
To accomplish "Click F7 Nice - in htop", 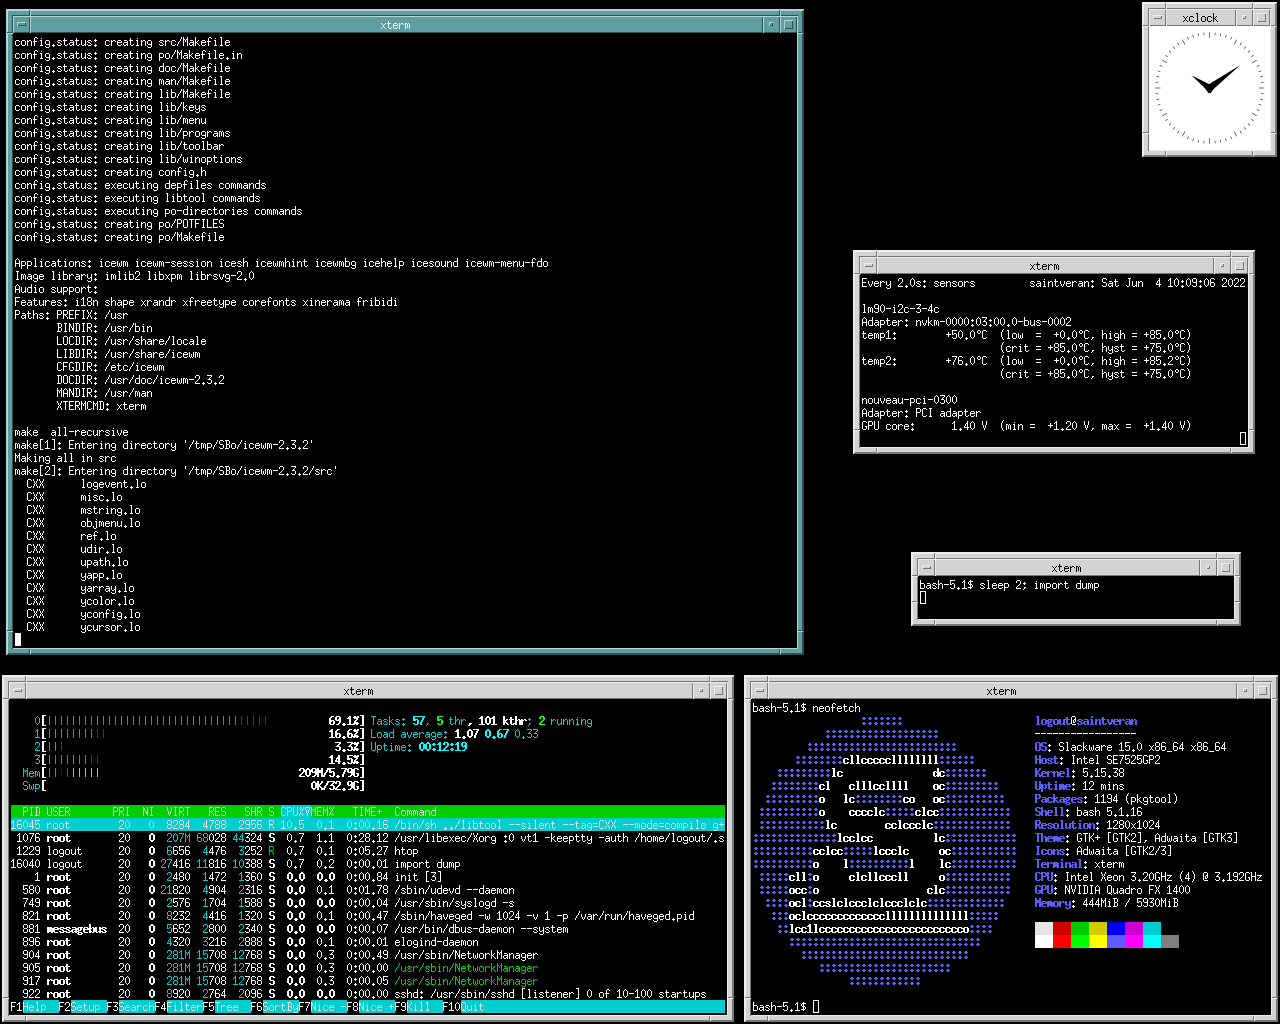I will pos(322,1007).
